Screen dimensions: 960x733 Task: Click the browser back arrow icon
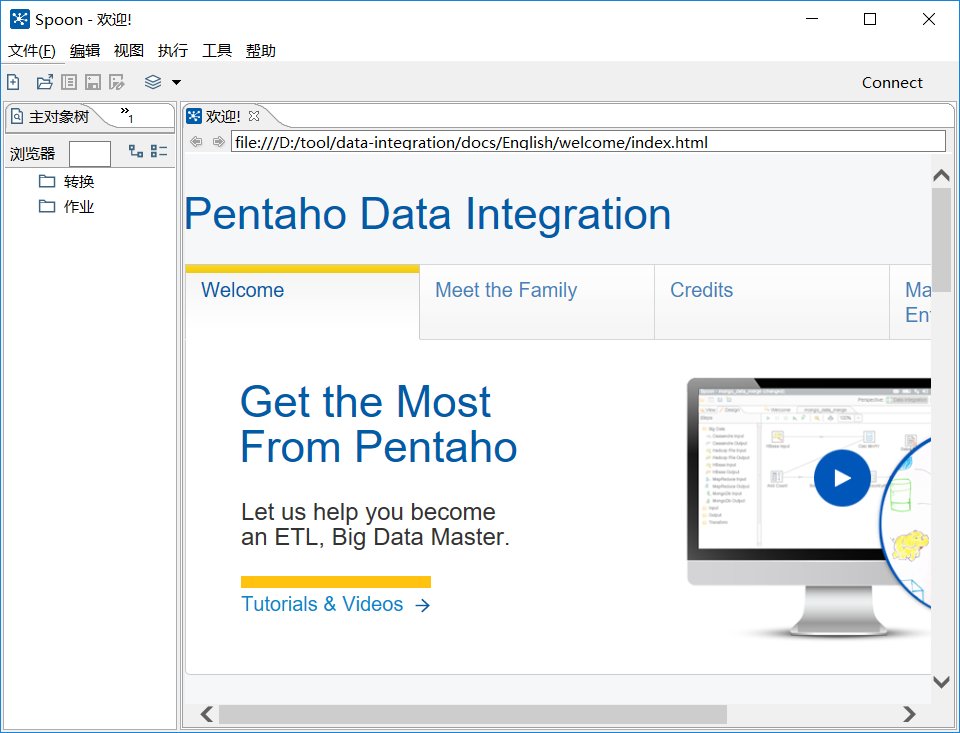pos(196,142)
